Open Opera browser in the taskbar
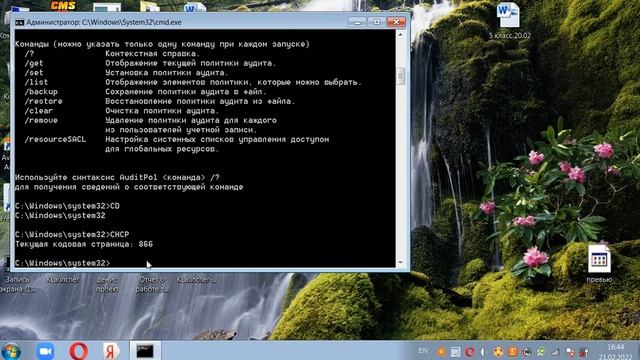640x360 pixels. [x=78, y=351]
